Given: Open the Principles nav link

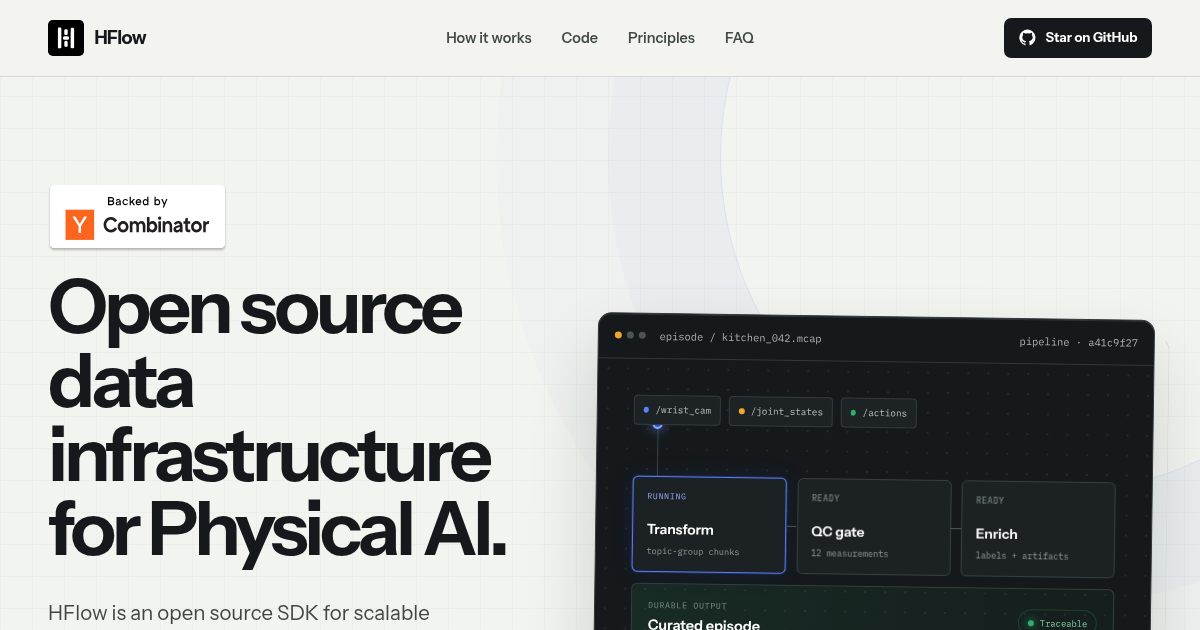Looking at the screenshot, I should point(661,38).
